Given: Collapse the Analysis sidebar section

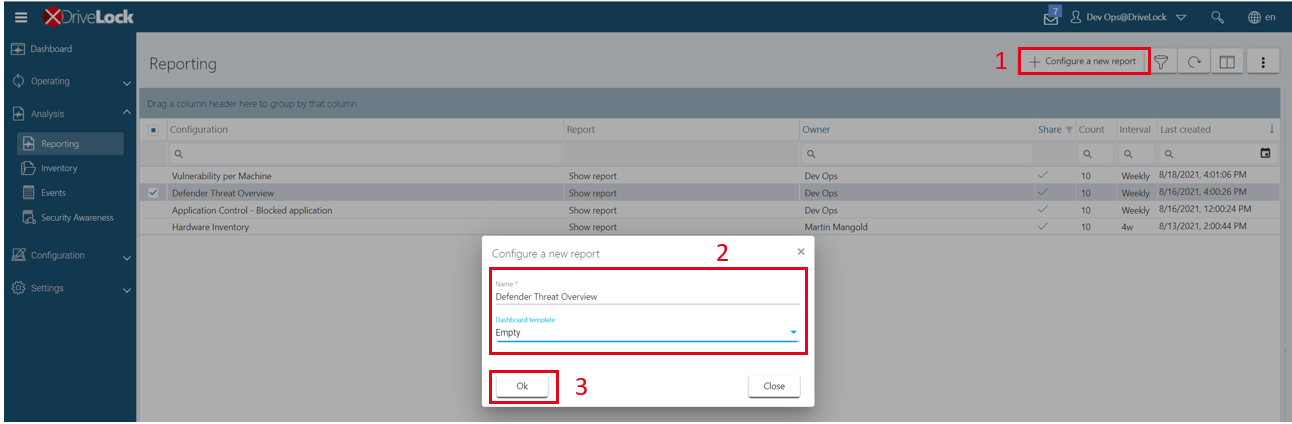Looking at the screenshot, I should (x=127, y=113).
